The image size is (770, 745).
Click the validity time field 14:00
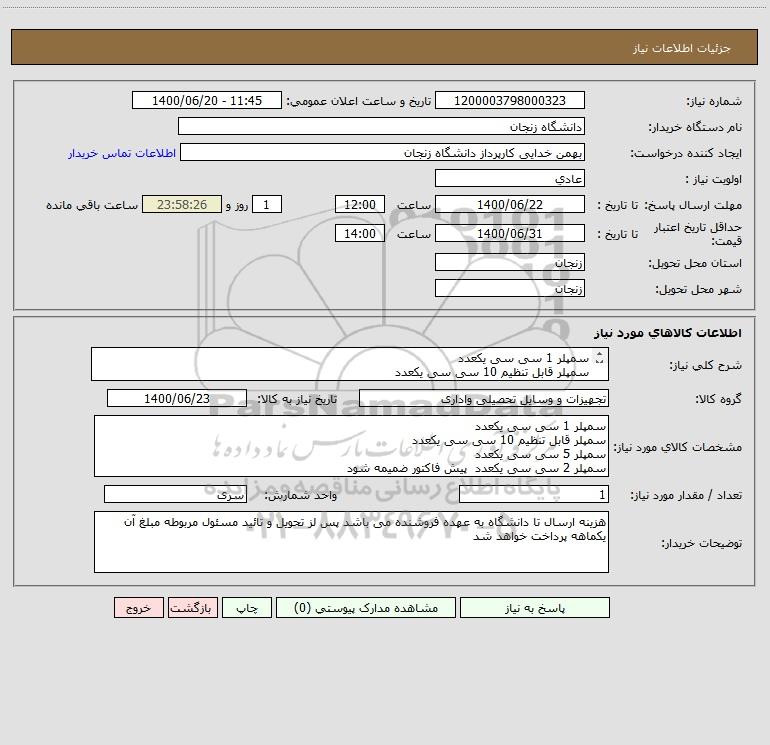(x=359, y=233)
